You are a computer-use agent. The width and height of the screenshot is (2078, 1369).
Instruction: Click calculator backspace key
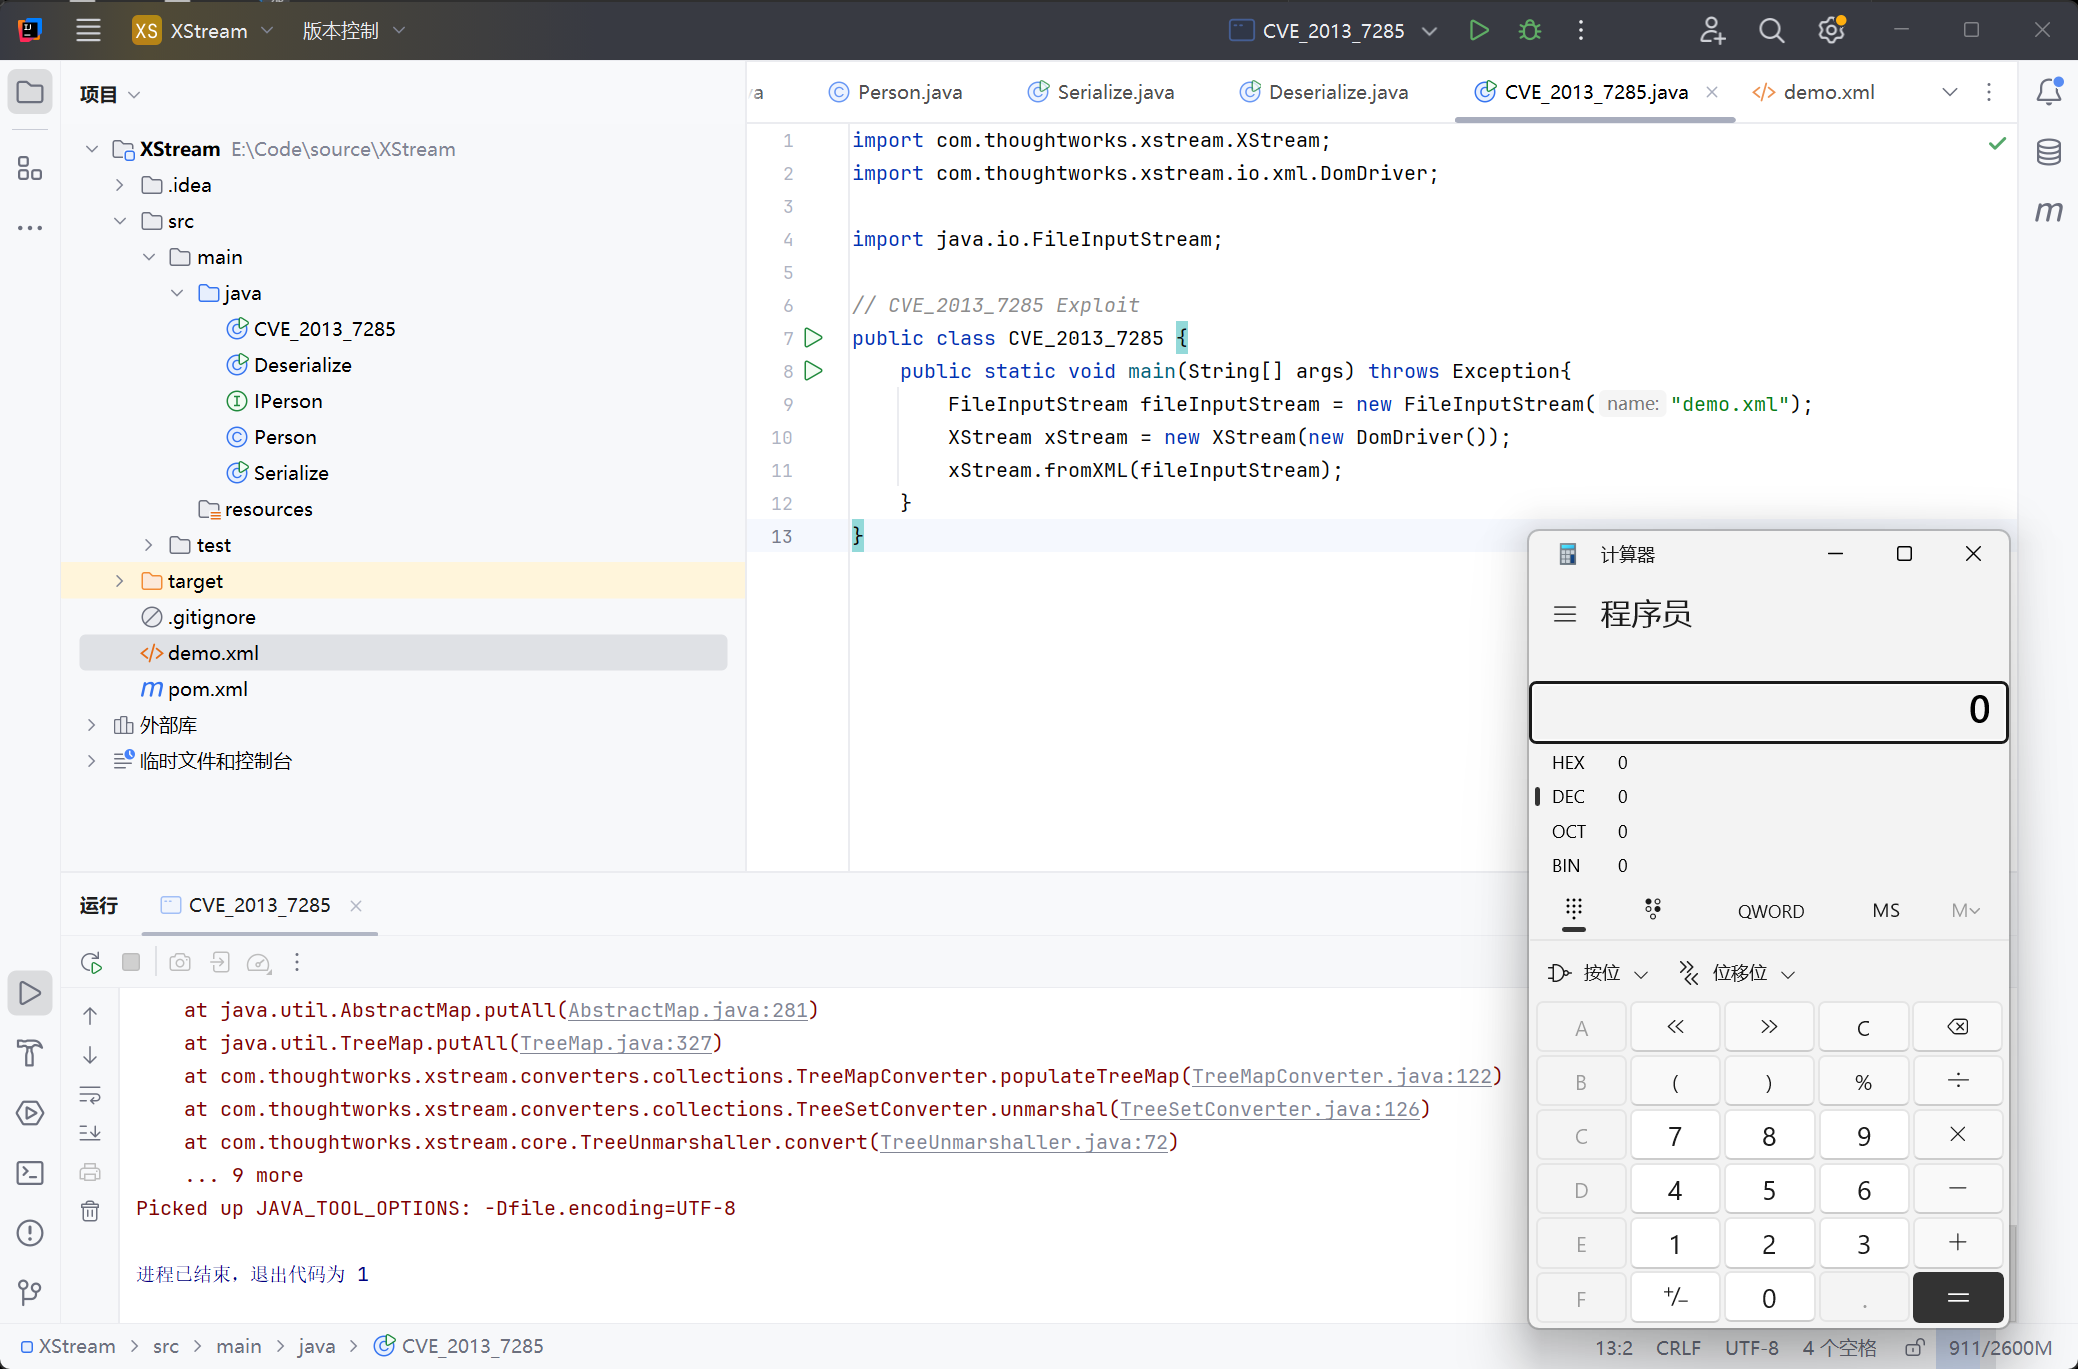pyautogui.click(x=1957, y=1027)
